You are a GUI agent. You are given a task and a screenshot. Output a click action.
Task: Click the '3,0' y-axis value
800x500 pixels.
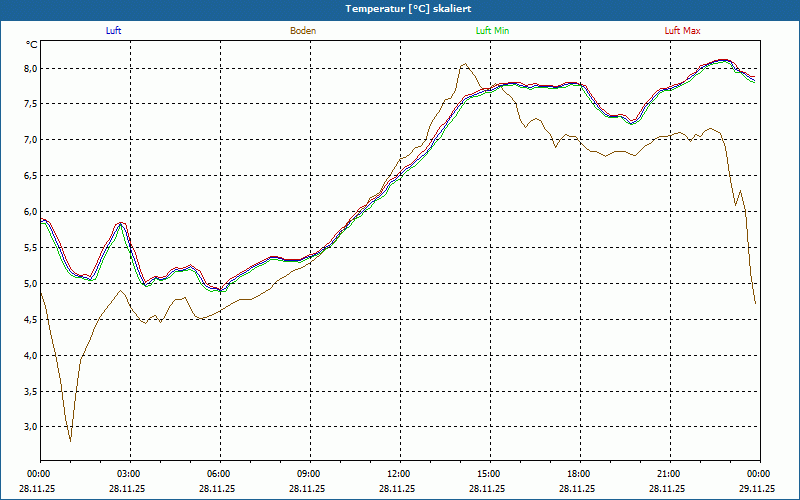(x=31, y=427)
